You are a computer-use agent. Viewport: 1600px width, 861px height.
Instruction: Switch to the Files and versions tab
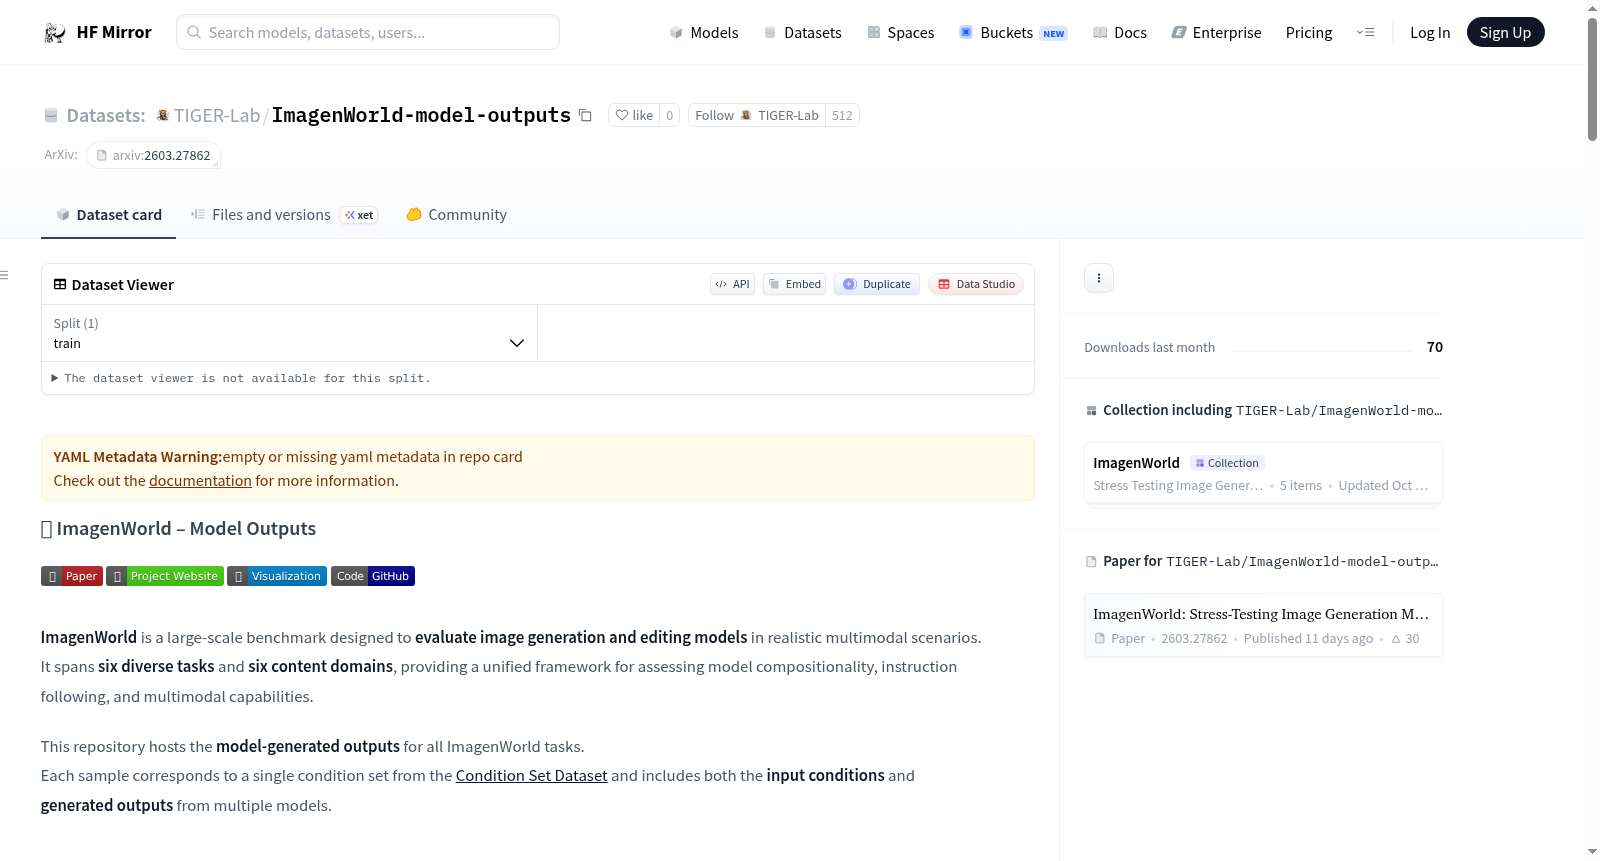284,215
